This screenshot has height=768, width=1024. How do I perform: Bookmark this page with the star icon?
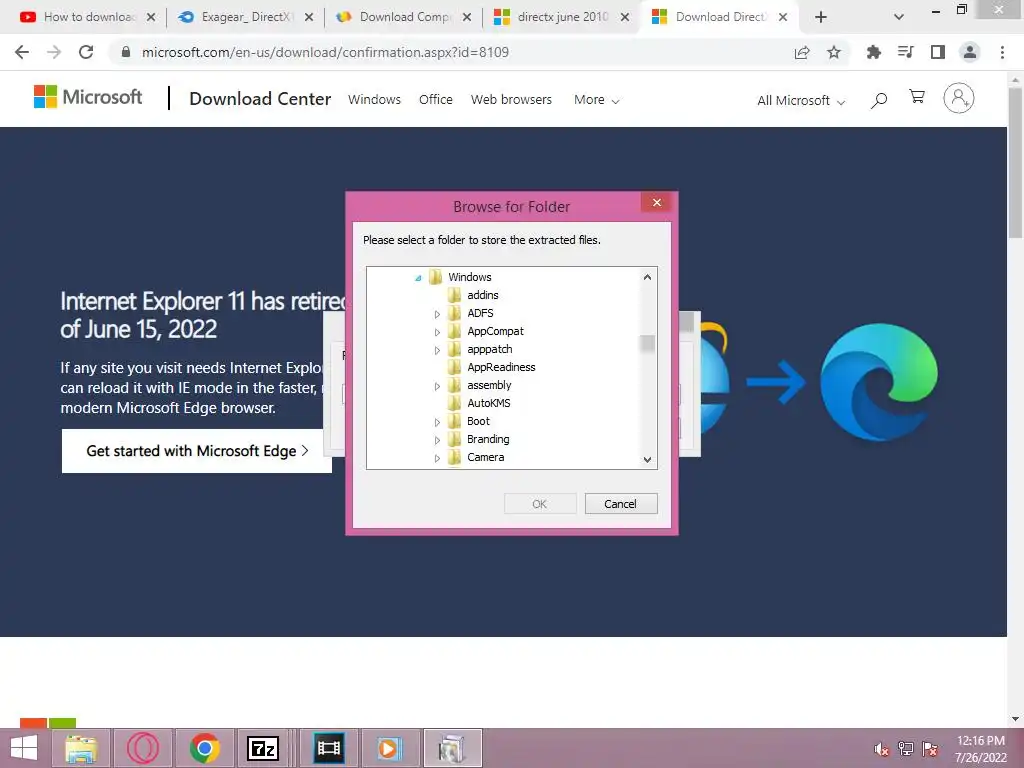point(834,52)
